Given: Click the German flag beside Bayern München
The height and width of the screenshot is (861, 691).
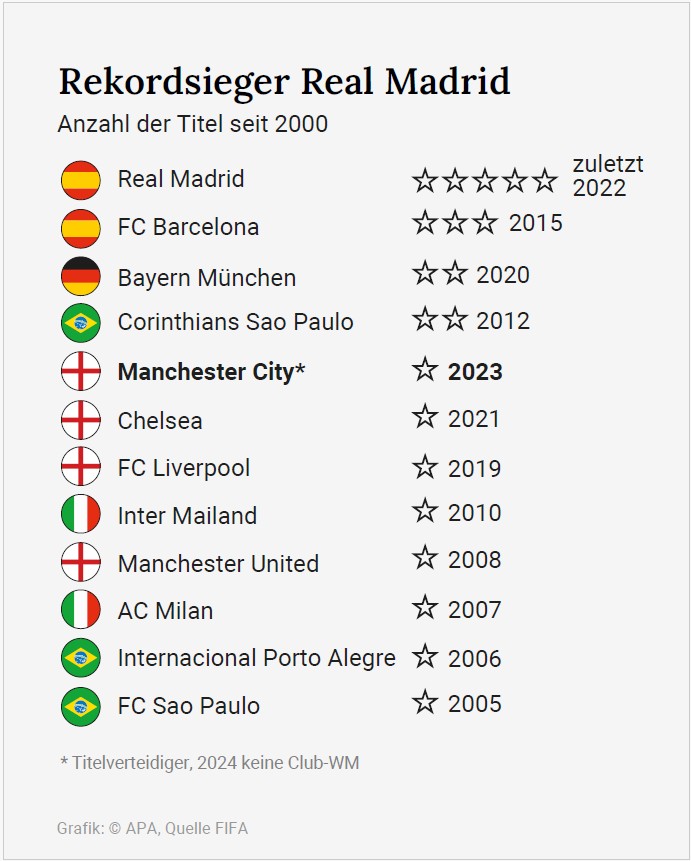Looking at the screenshot, I should tap(80, 277).
